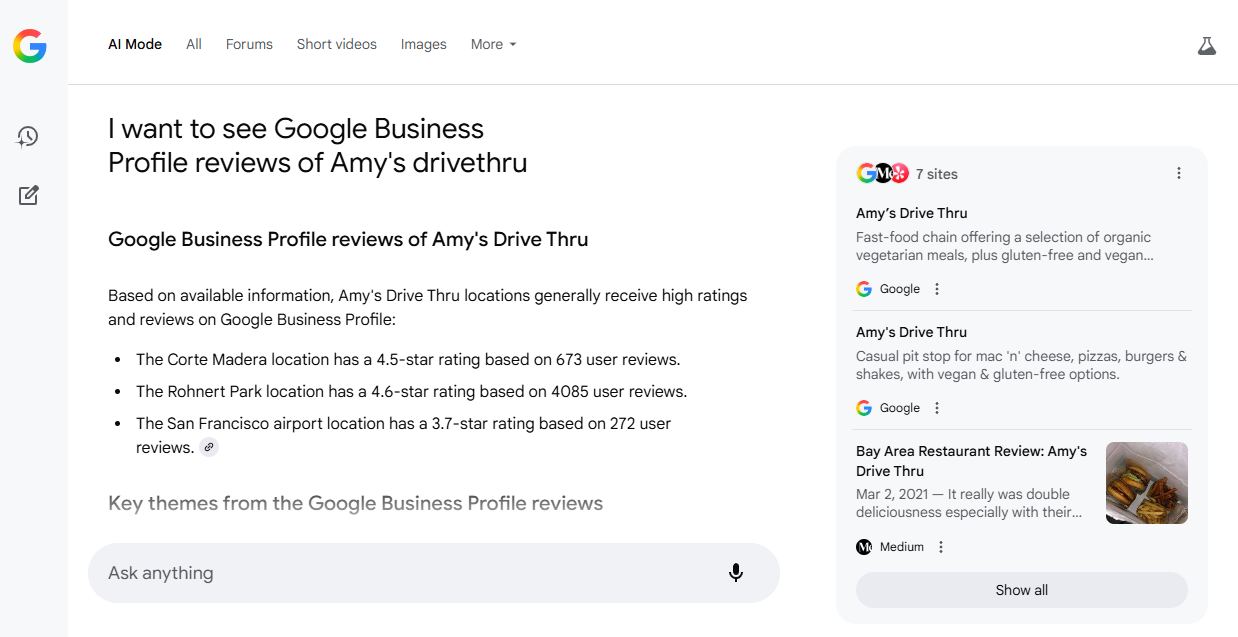Click the Show all button
The height and width of the screenshot is (637, 1238).
(x=1022, y=590)
